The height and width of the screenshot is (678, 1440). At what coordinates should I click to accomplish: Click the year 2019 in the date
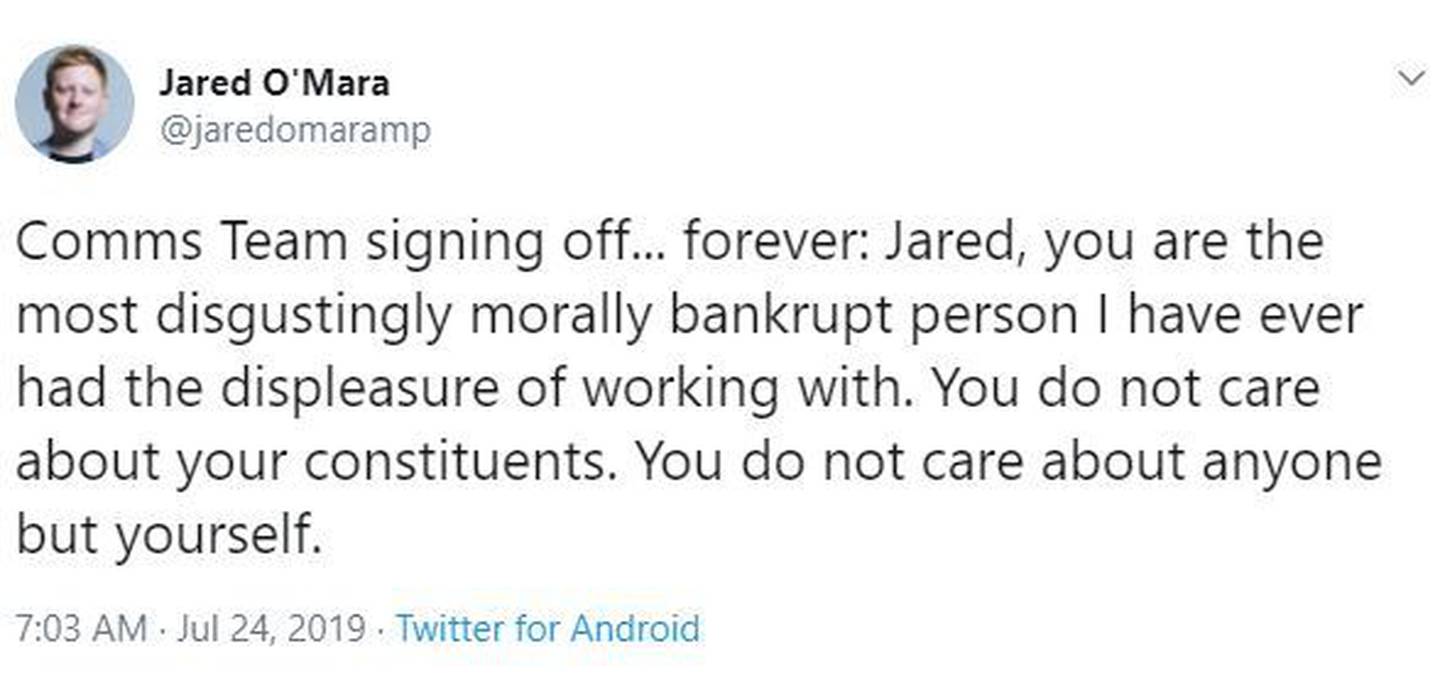point(326,629)
